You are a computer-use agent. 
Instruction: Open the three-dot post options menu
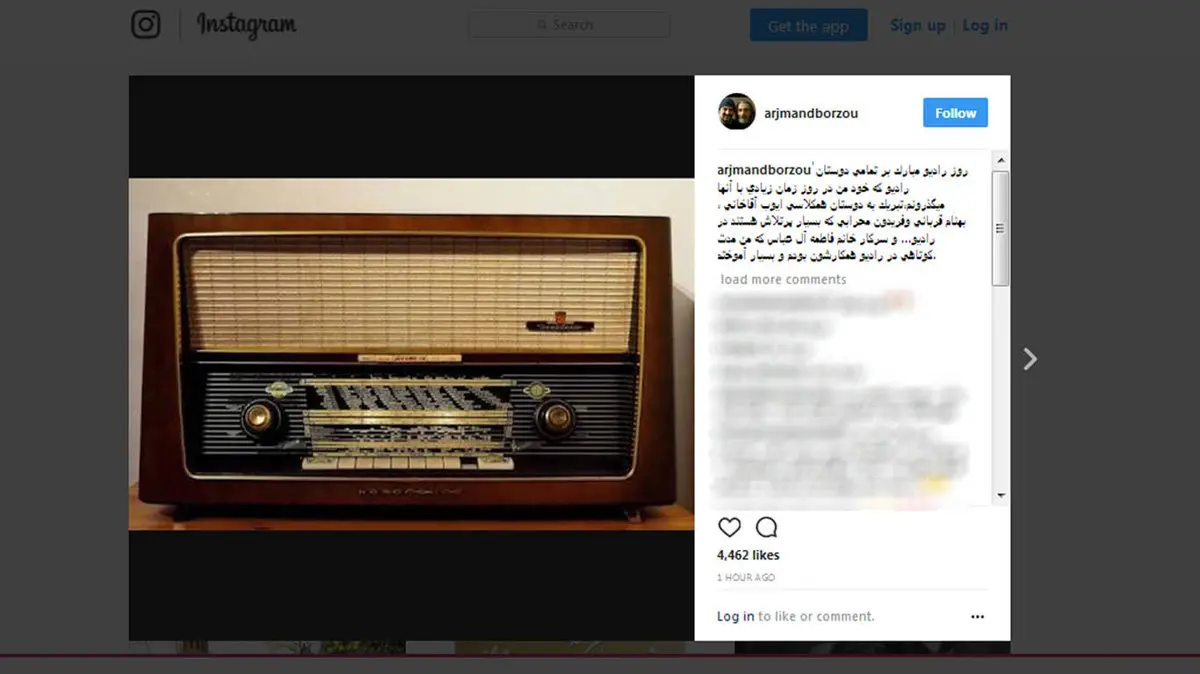(978, 617)
